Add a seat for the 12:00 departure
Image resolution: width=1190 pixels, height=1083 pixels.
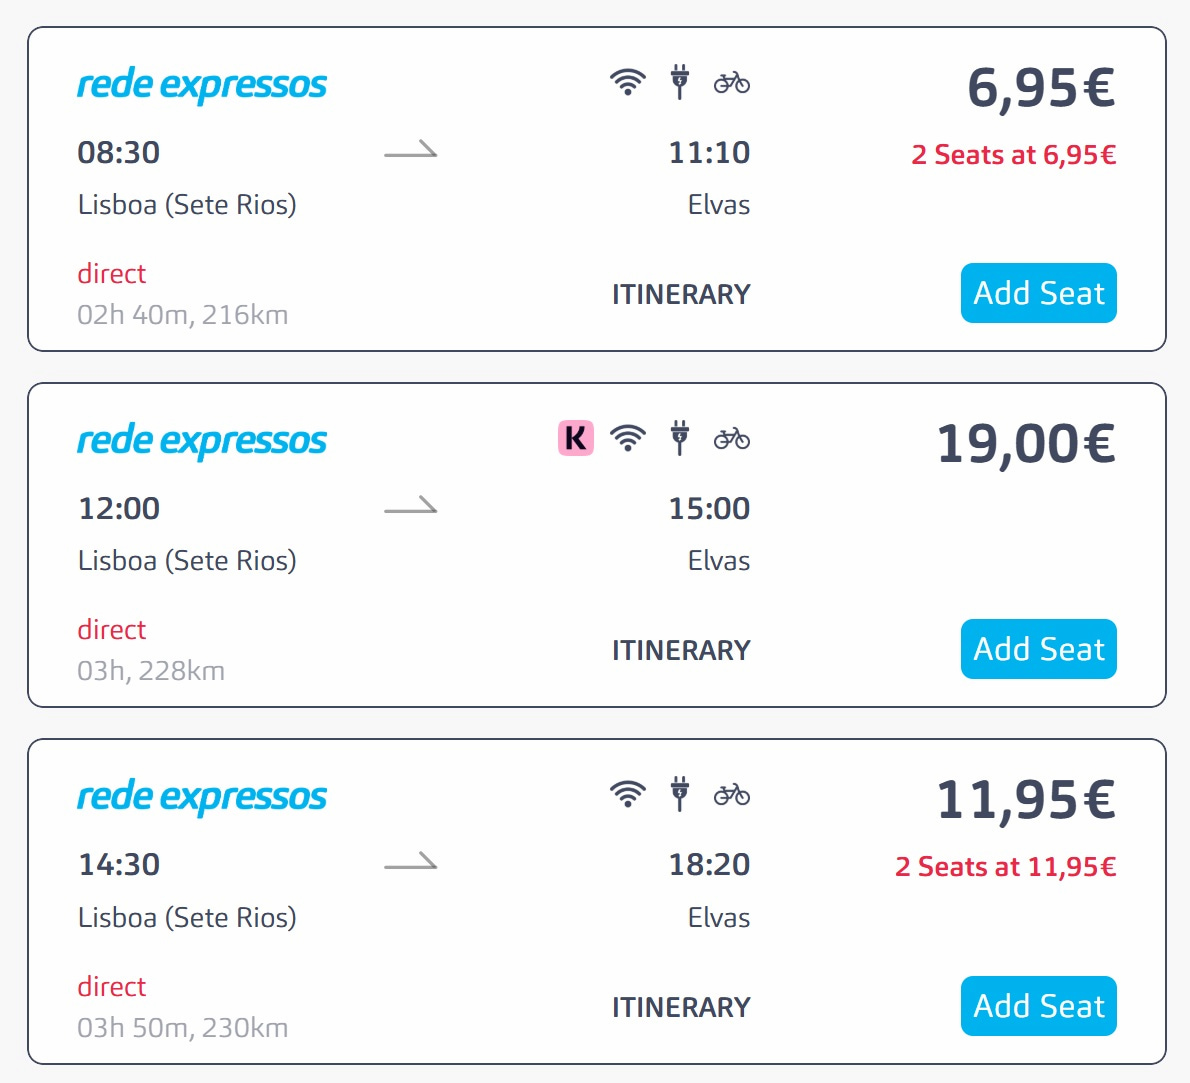1038,649
